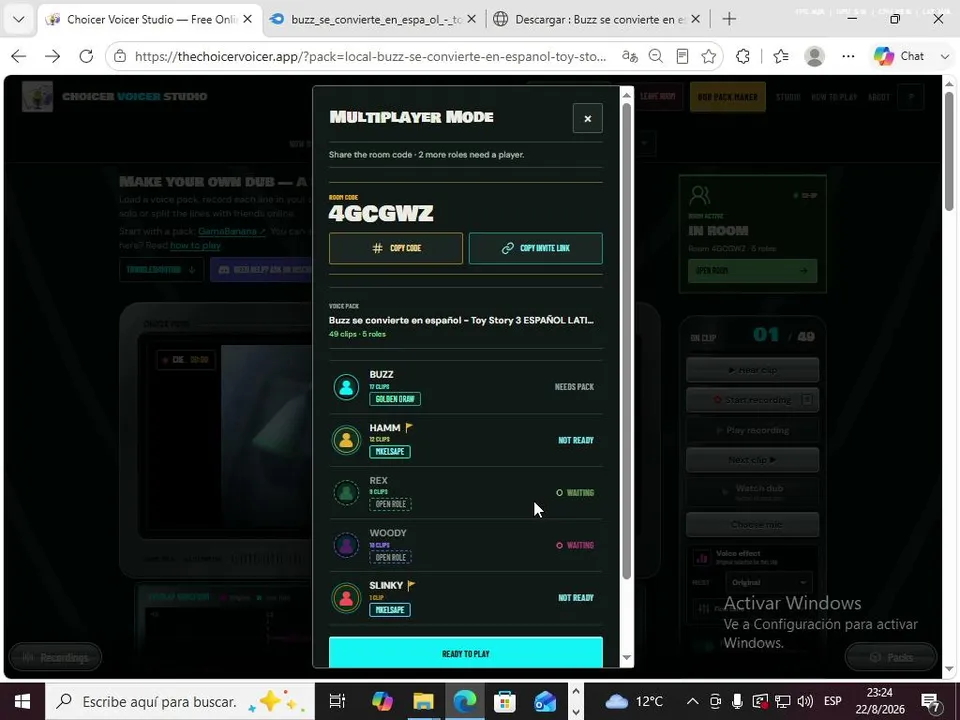The height and width of the screenshot is (720, 960).
Task: Click the Golden Draw tag under Buzz
Action: pos(395,399)
